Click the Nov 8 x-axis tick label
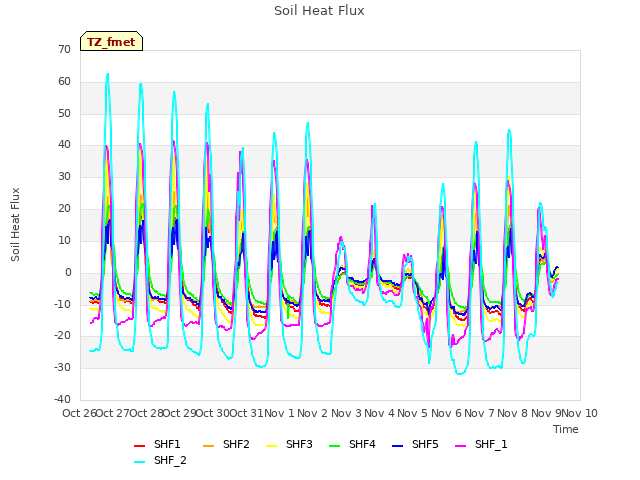The height and width of the screenshot is (480, 640). pyautogui.click(x=513, y=413)
